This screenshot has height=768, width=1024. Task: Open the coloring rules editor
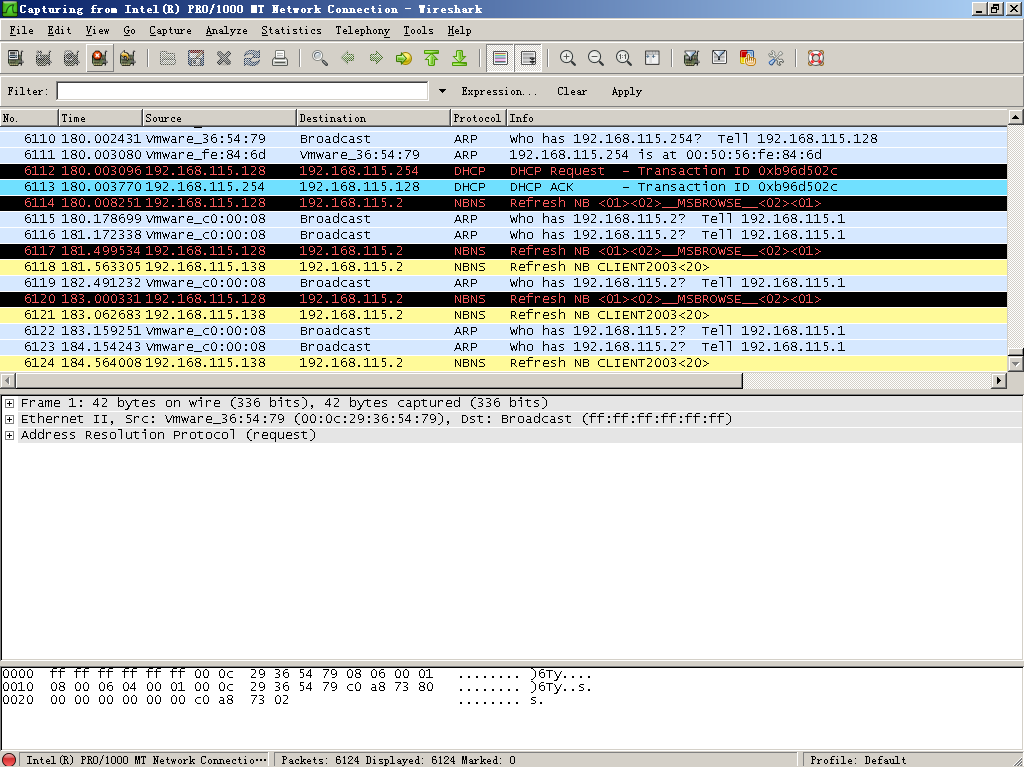pos(748,58)
